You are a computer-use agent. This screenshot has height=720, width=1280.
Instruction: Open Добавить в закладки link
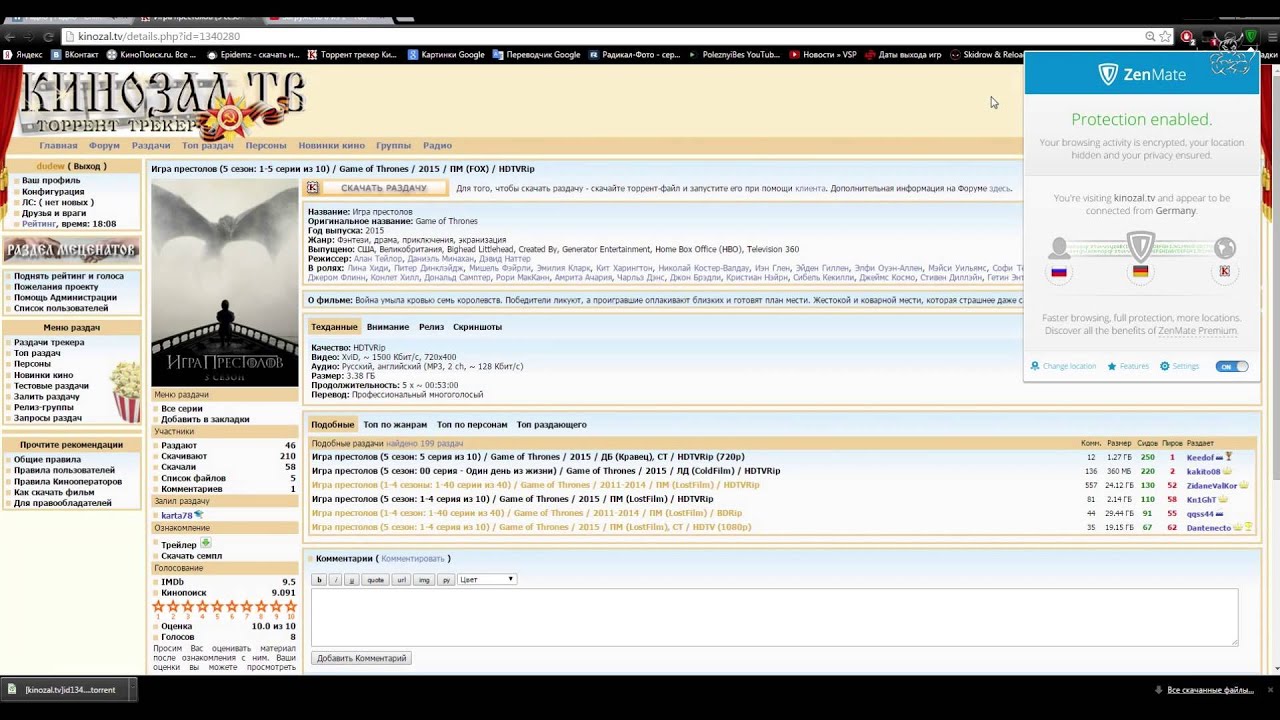coord(205,419)
